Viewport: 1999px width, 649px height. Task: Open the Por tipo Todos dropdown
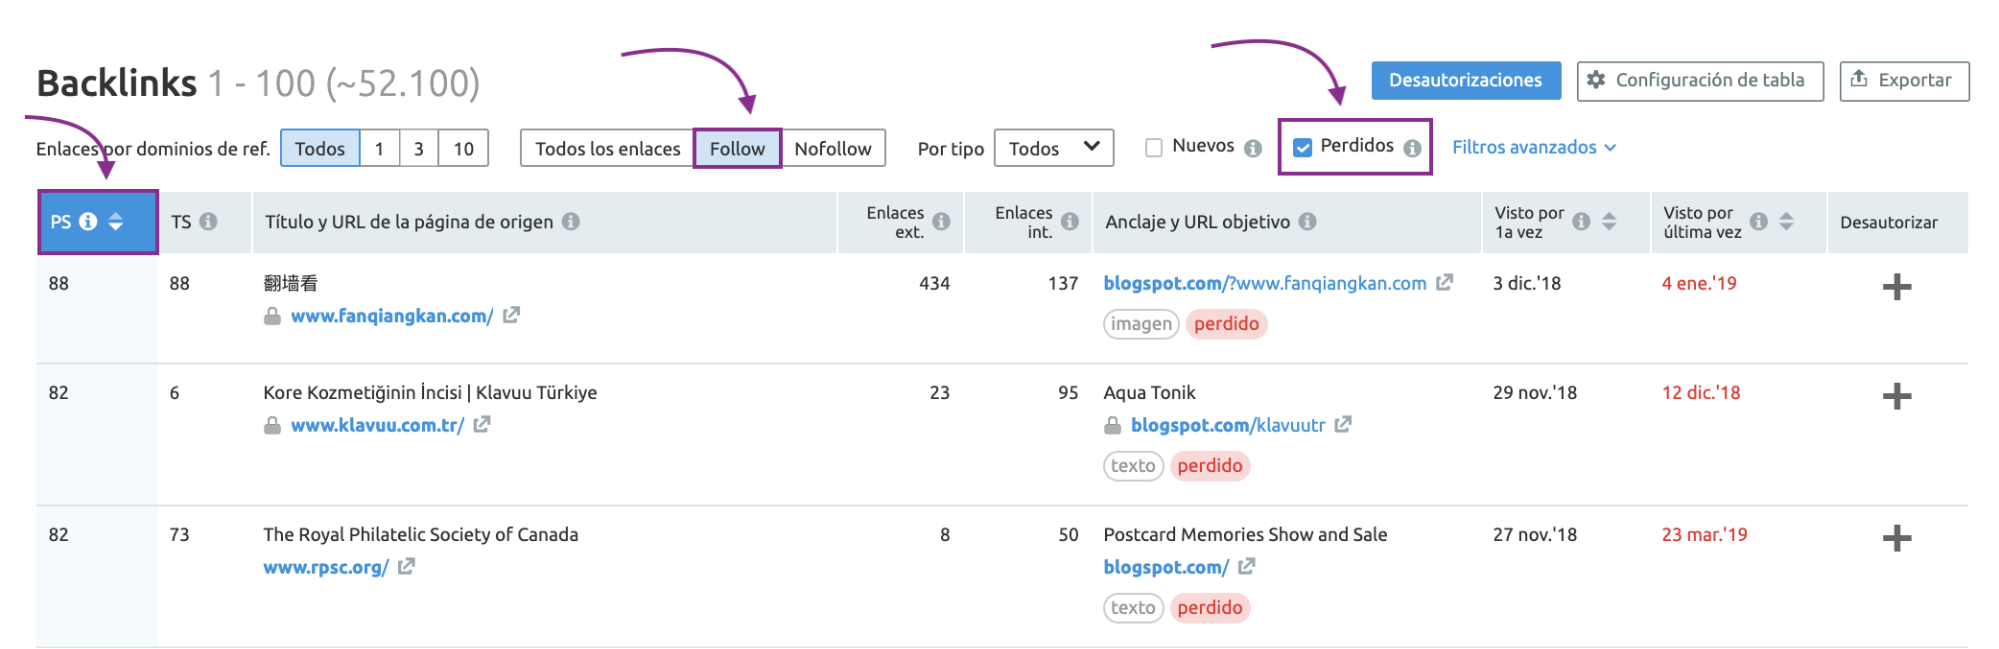[1054, 148]
